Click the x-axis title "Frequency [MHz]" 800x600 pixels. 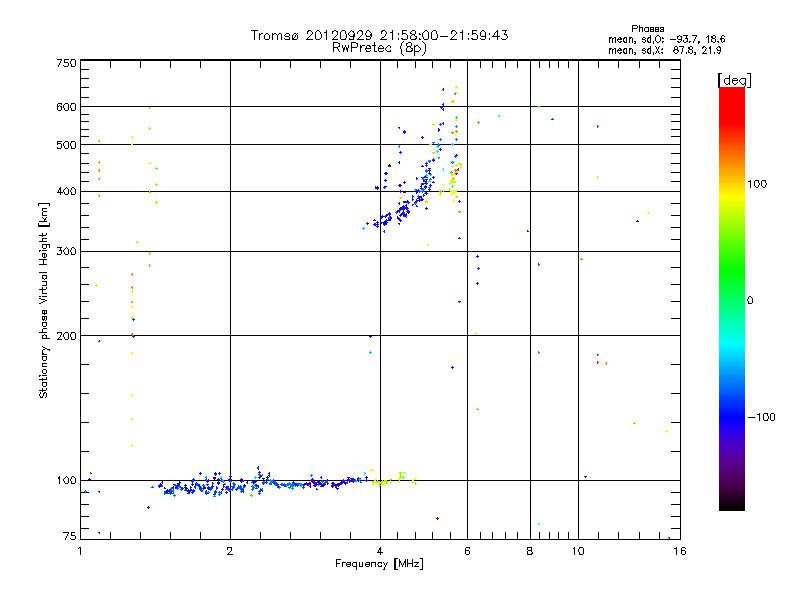point(379,564)
